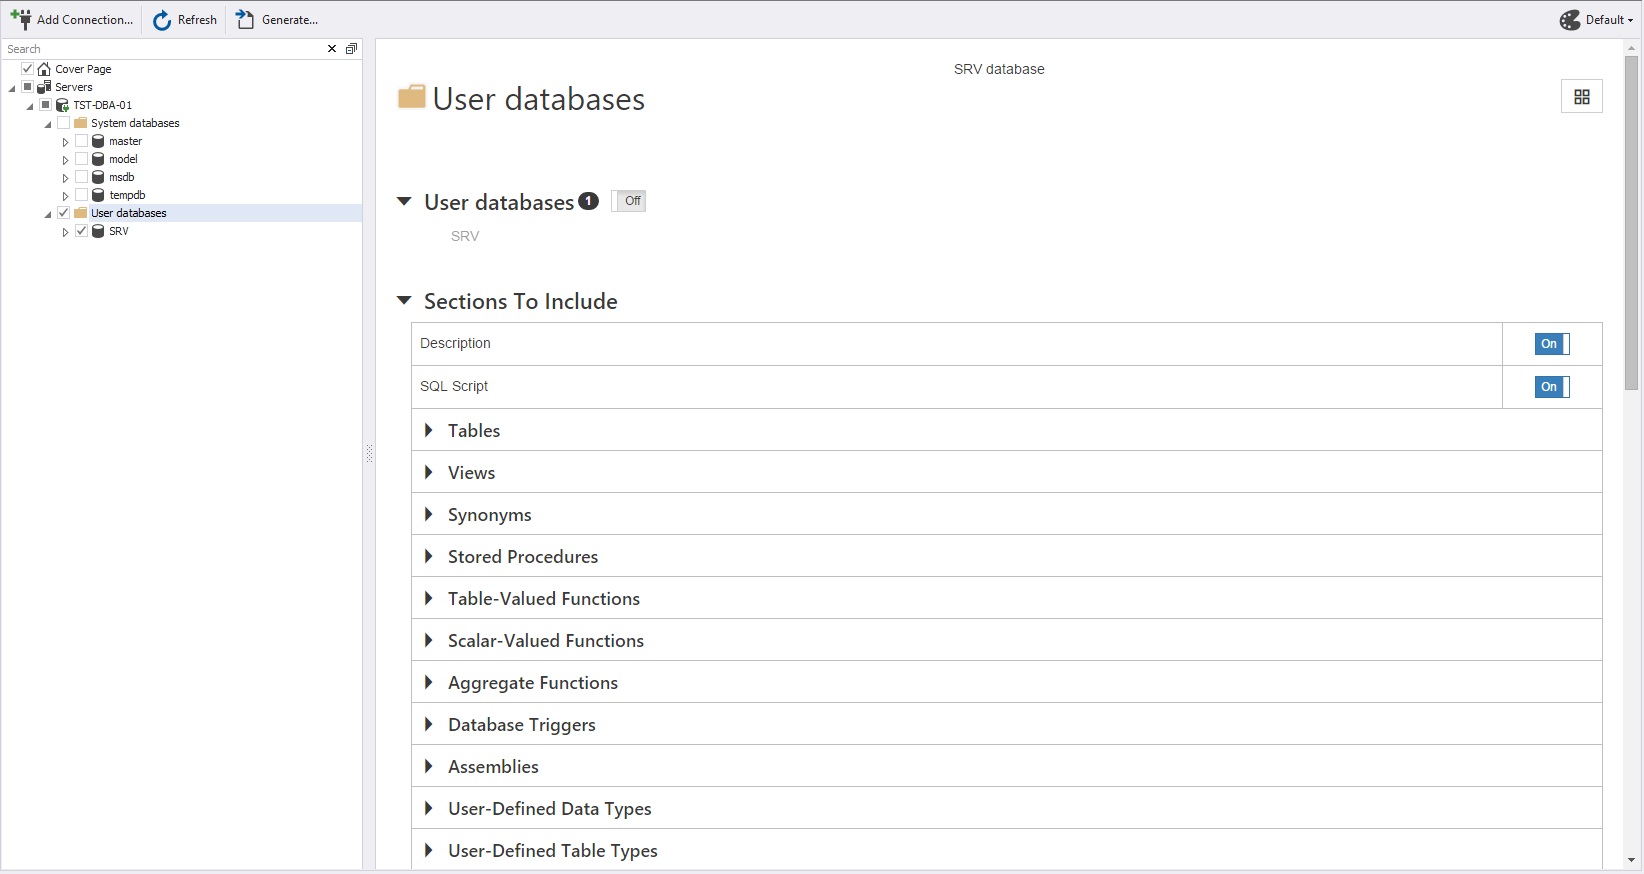Open the Default theme dropdown
Viewport: 1644px width, 874px height.
pos(1597,20)
